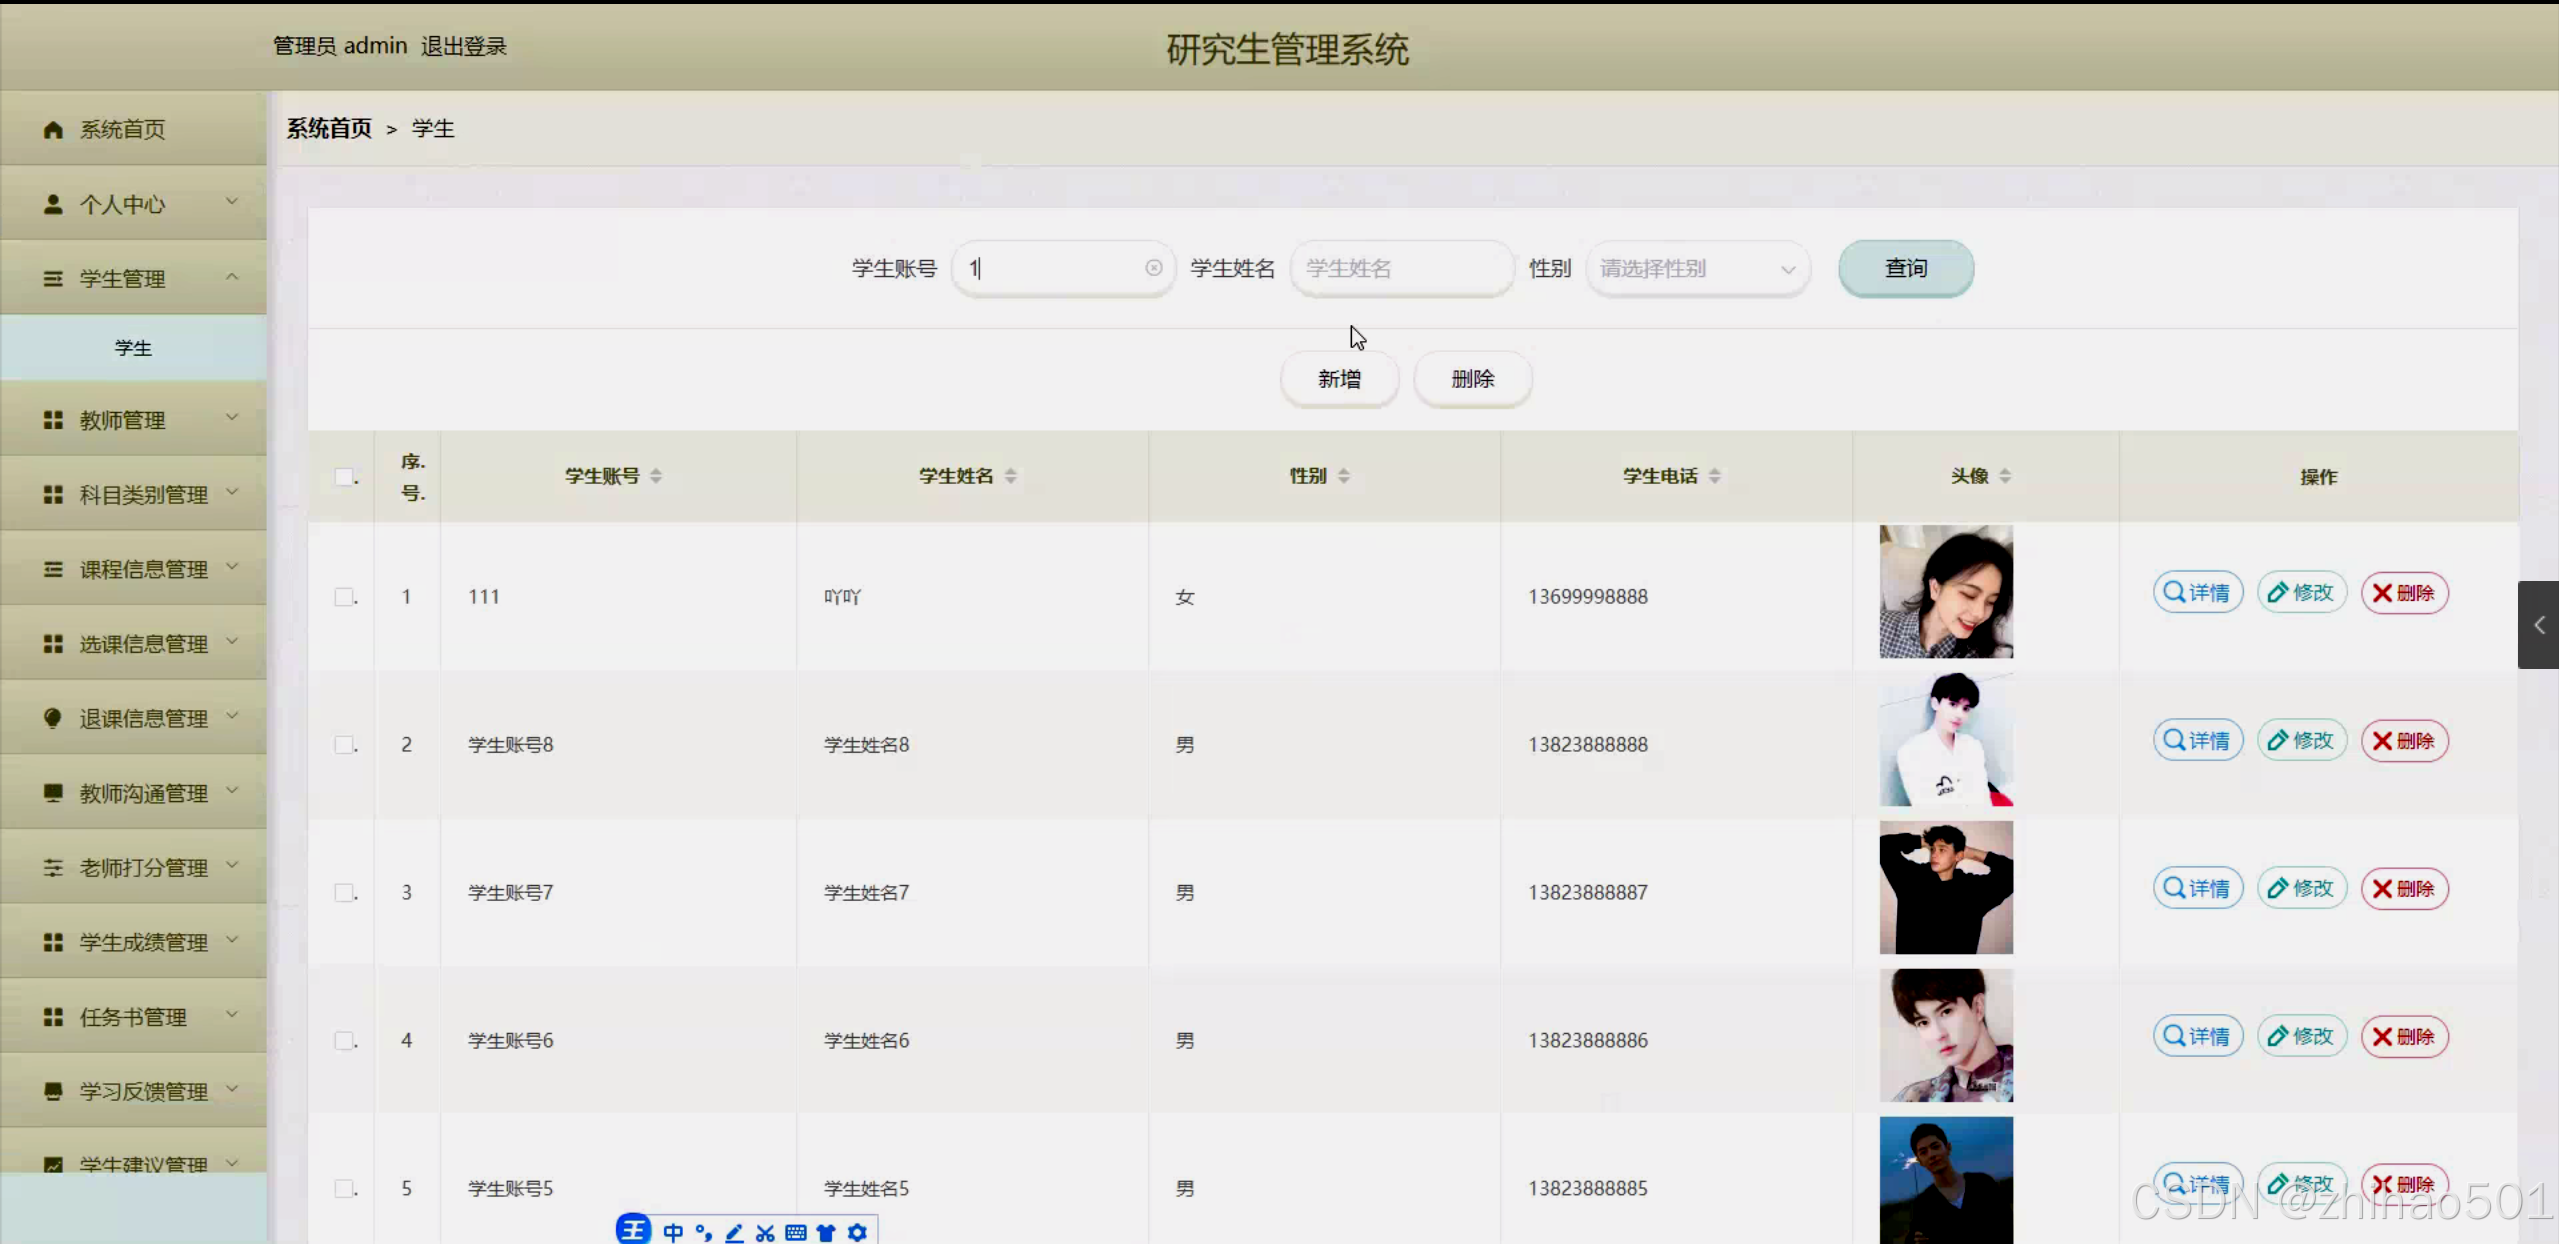Click the home icon beside 系统首页
The height and width of the screenshot is (1244, 2559).
pyautogui.click(x=53, y=129)
